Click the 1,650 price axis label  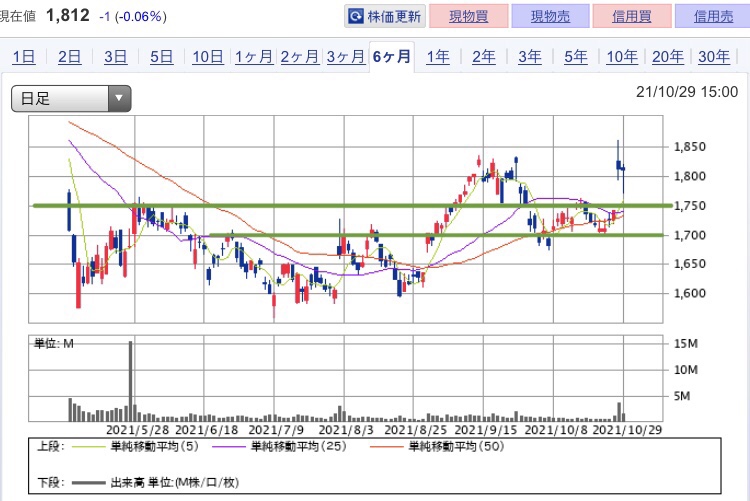(689, 264)
